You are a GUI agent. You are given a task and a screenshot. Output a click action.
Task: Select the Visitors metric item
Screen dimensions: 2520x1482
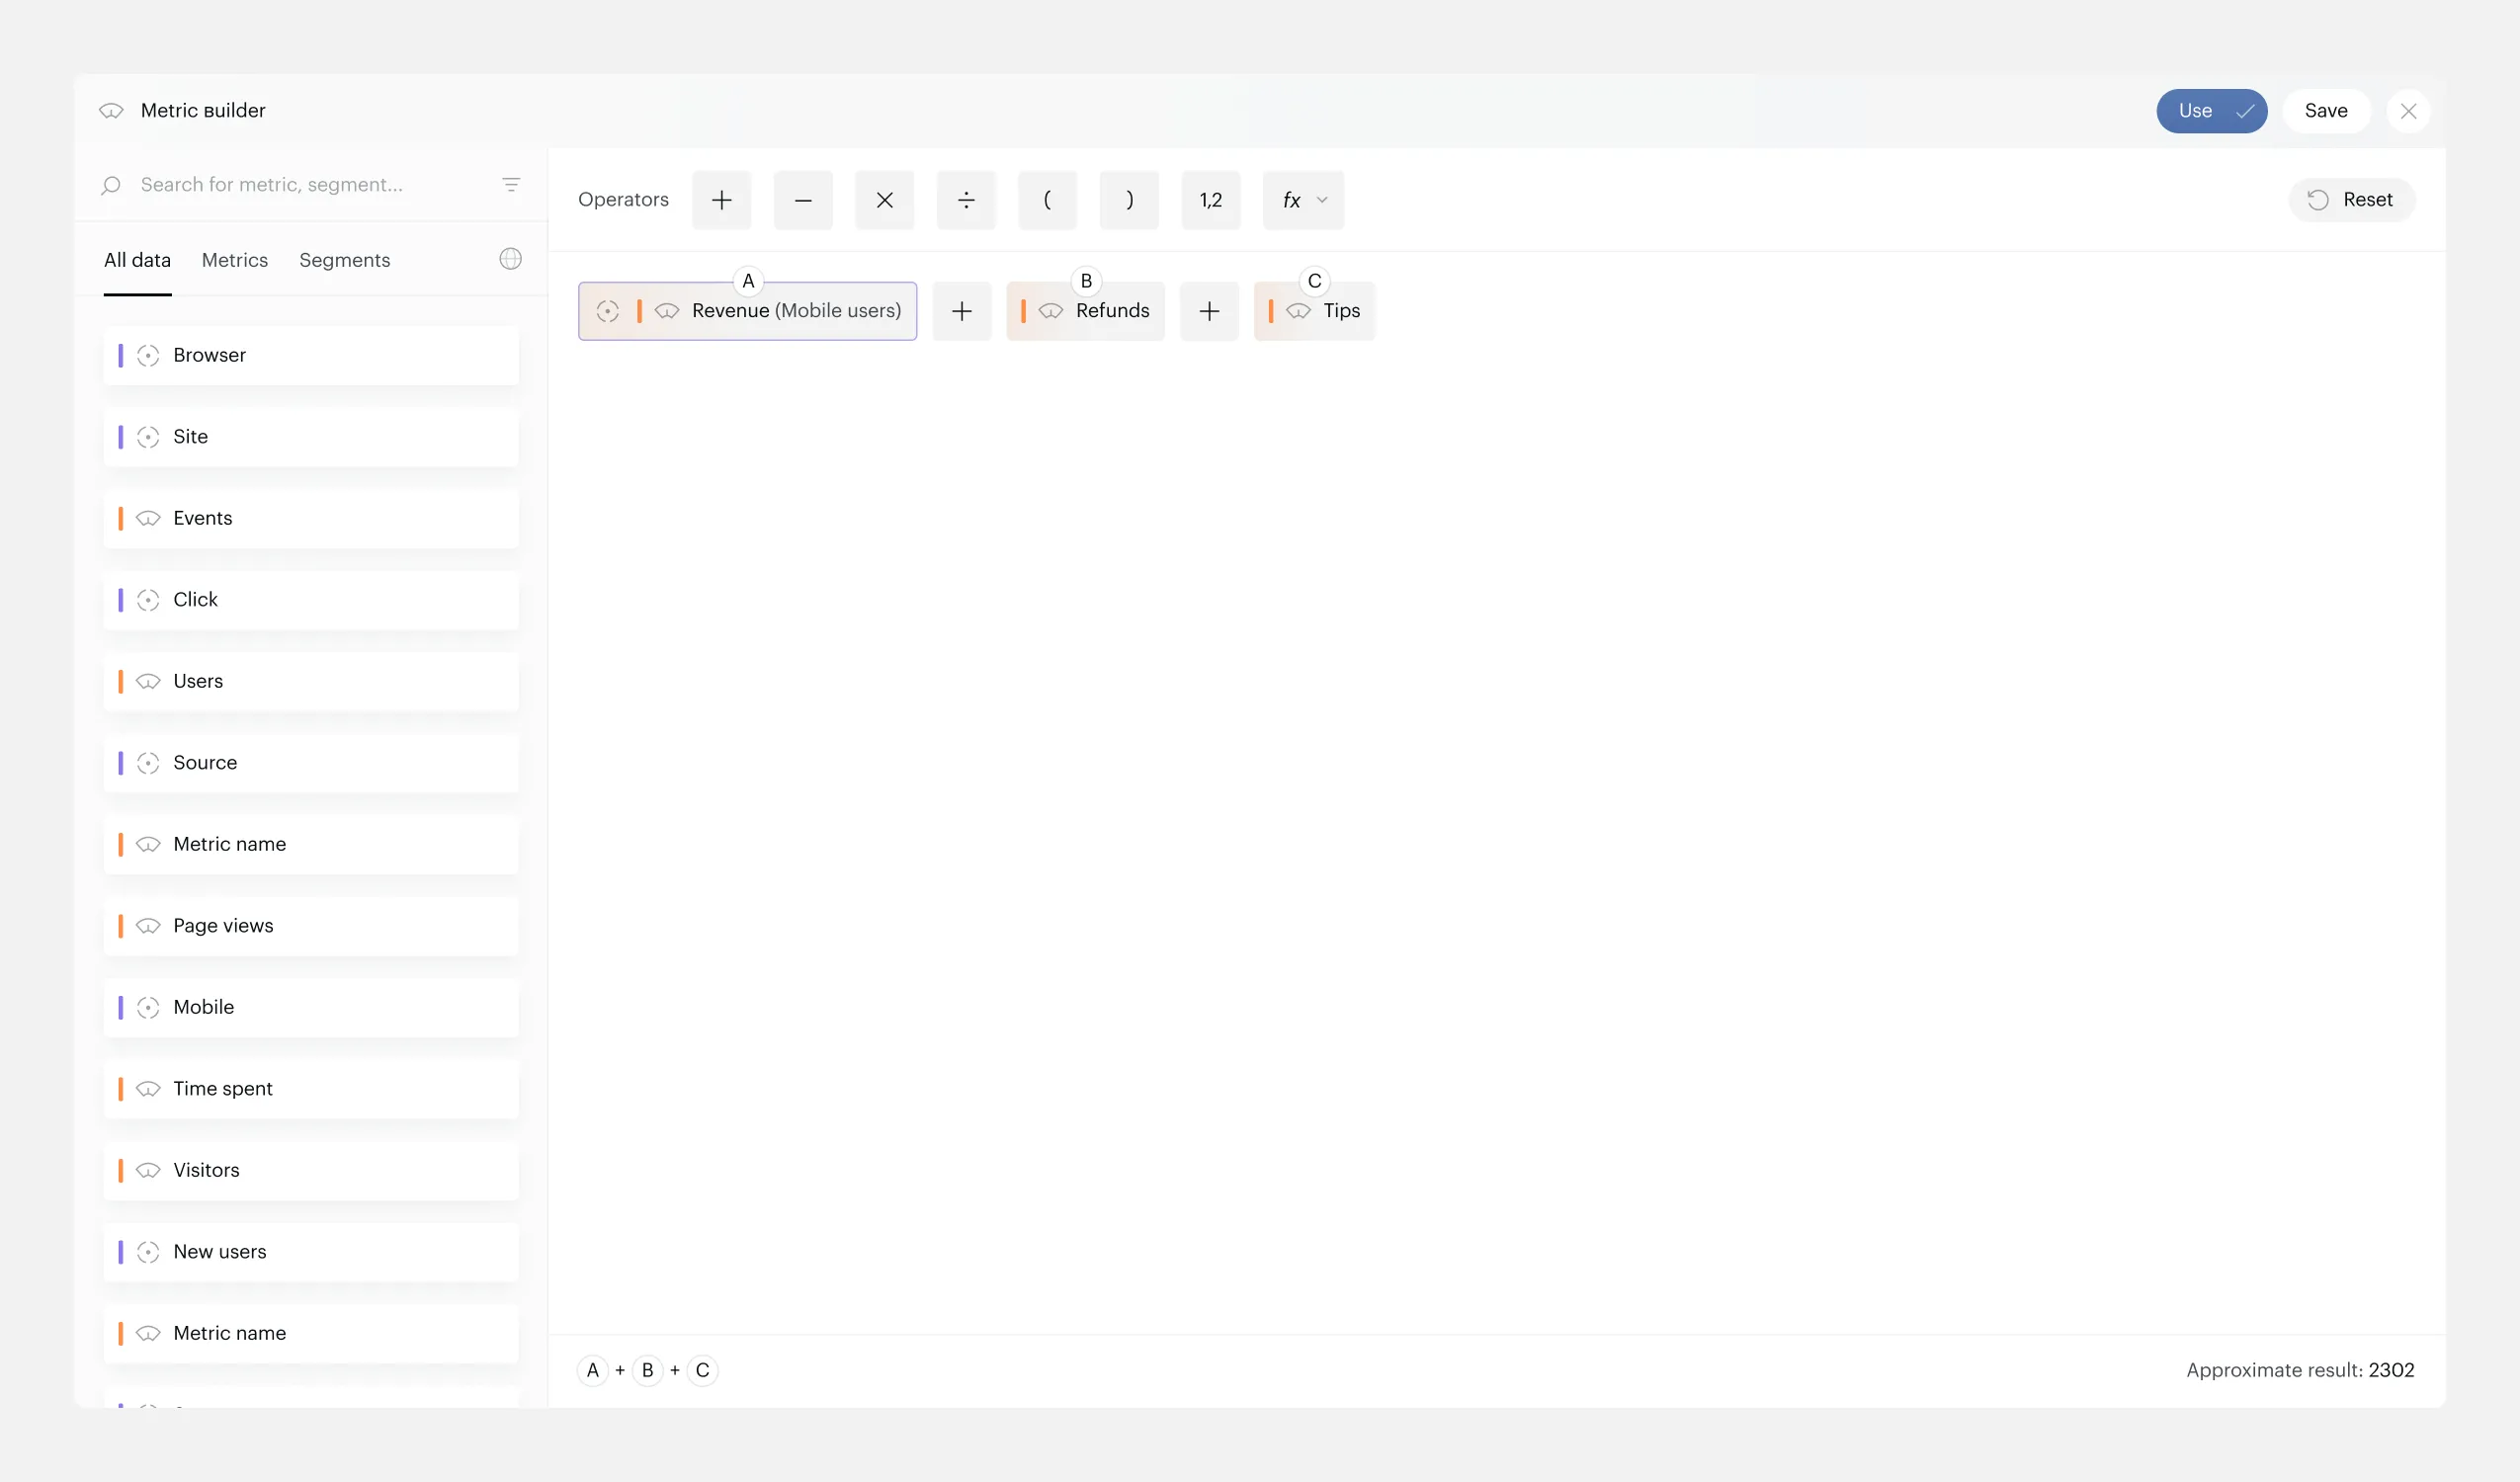311,1170
